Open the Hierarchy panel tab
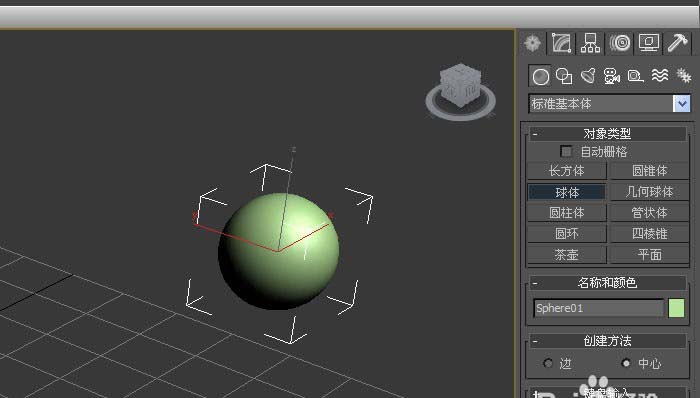This screenshot has height=398, width=700. click(590, 44)
